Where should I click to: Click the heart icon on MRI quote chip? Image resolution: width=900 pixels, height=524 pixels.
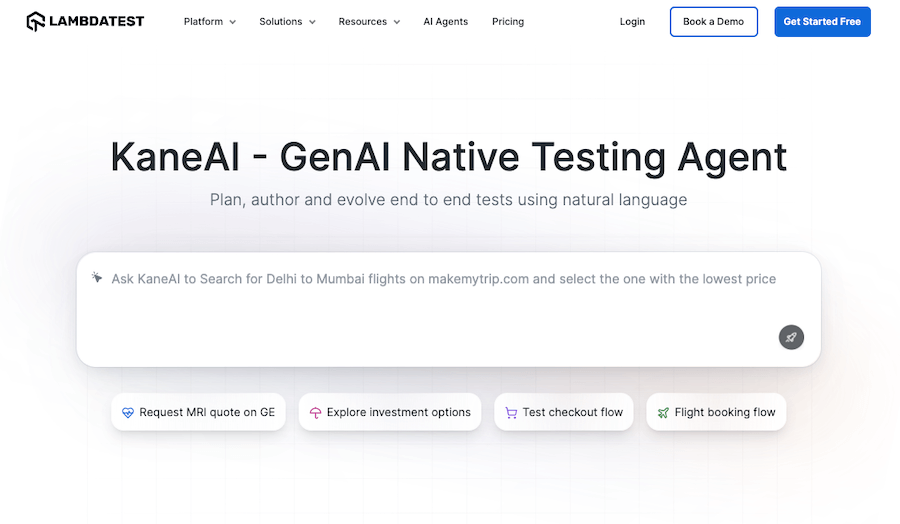pyautogui.click(x=128, y=412)
